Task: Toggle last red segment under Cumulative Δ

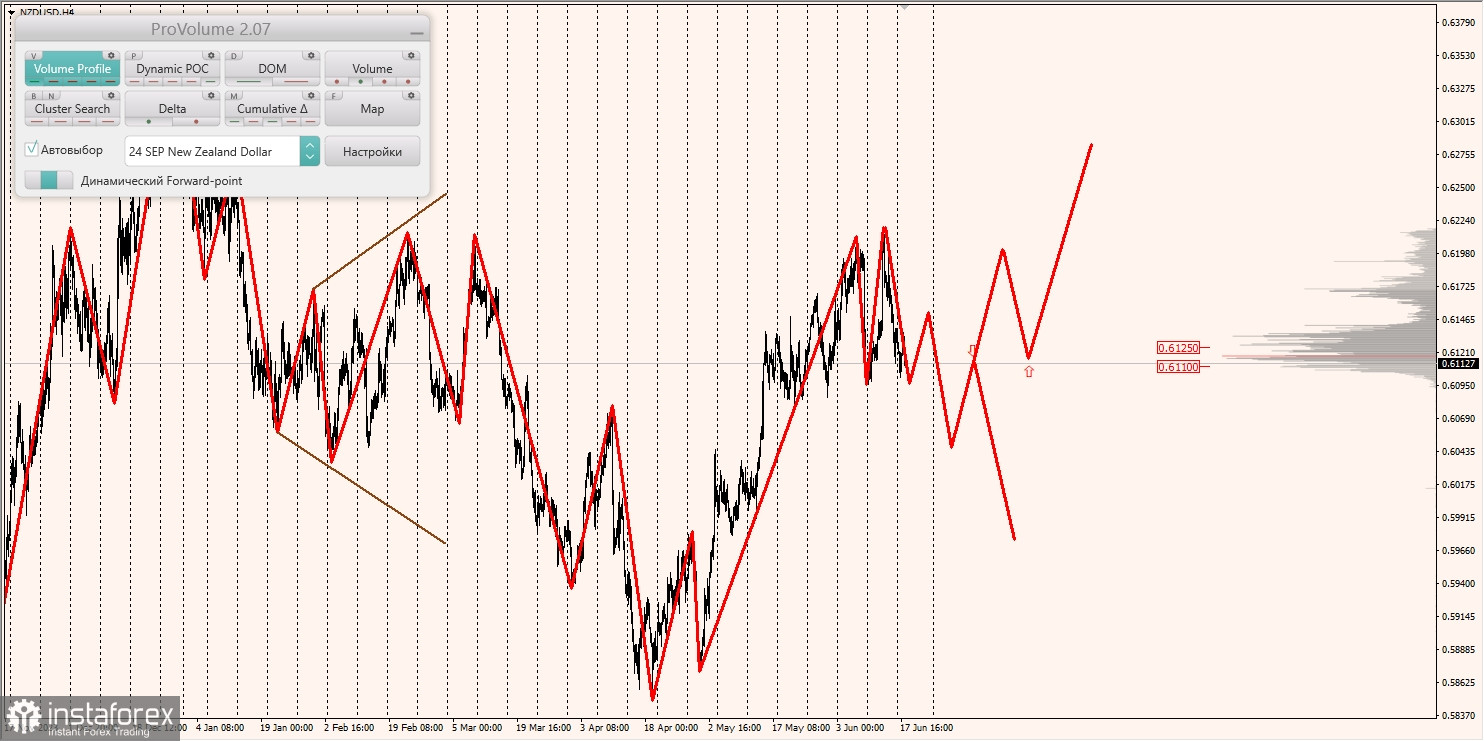Action: pos(310,121)
